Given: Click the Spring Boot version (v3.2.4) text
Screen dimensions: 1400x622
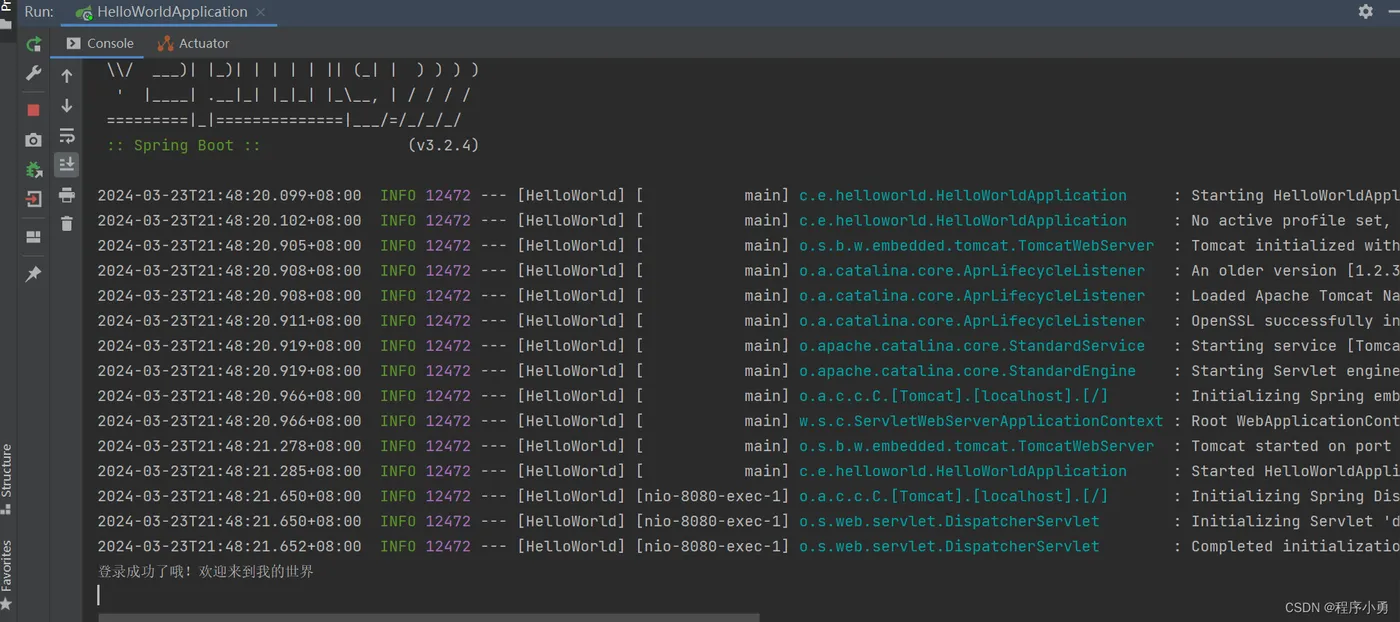Looking at the screenshot, I should [443, 145].
